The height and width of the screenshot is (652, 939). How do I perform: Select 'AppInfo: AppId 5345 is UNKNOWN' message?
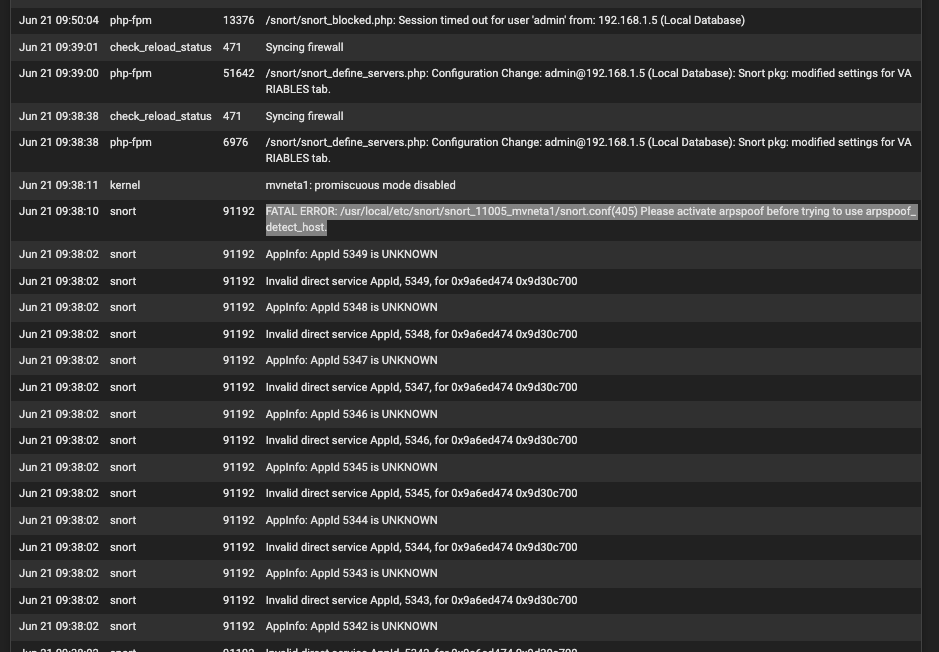[x=352, y=467]
